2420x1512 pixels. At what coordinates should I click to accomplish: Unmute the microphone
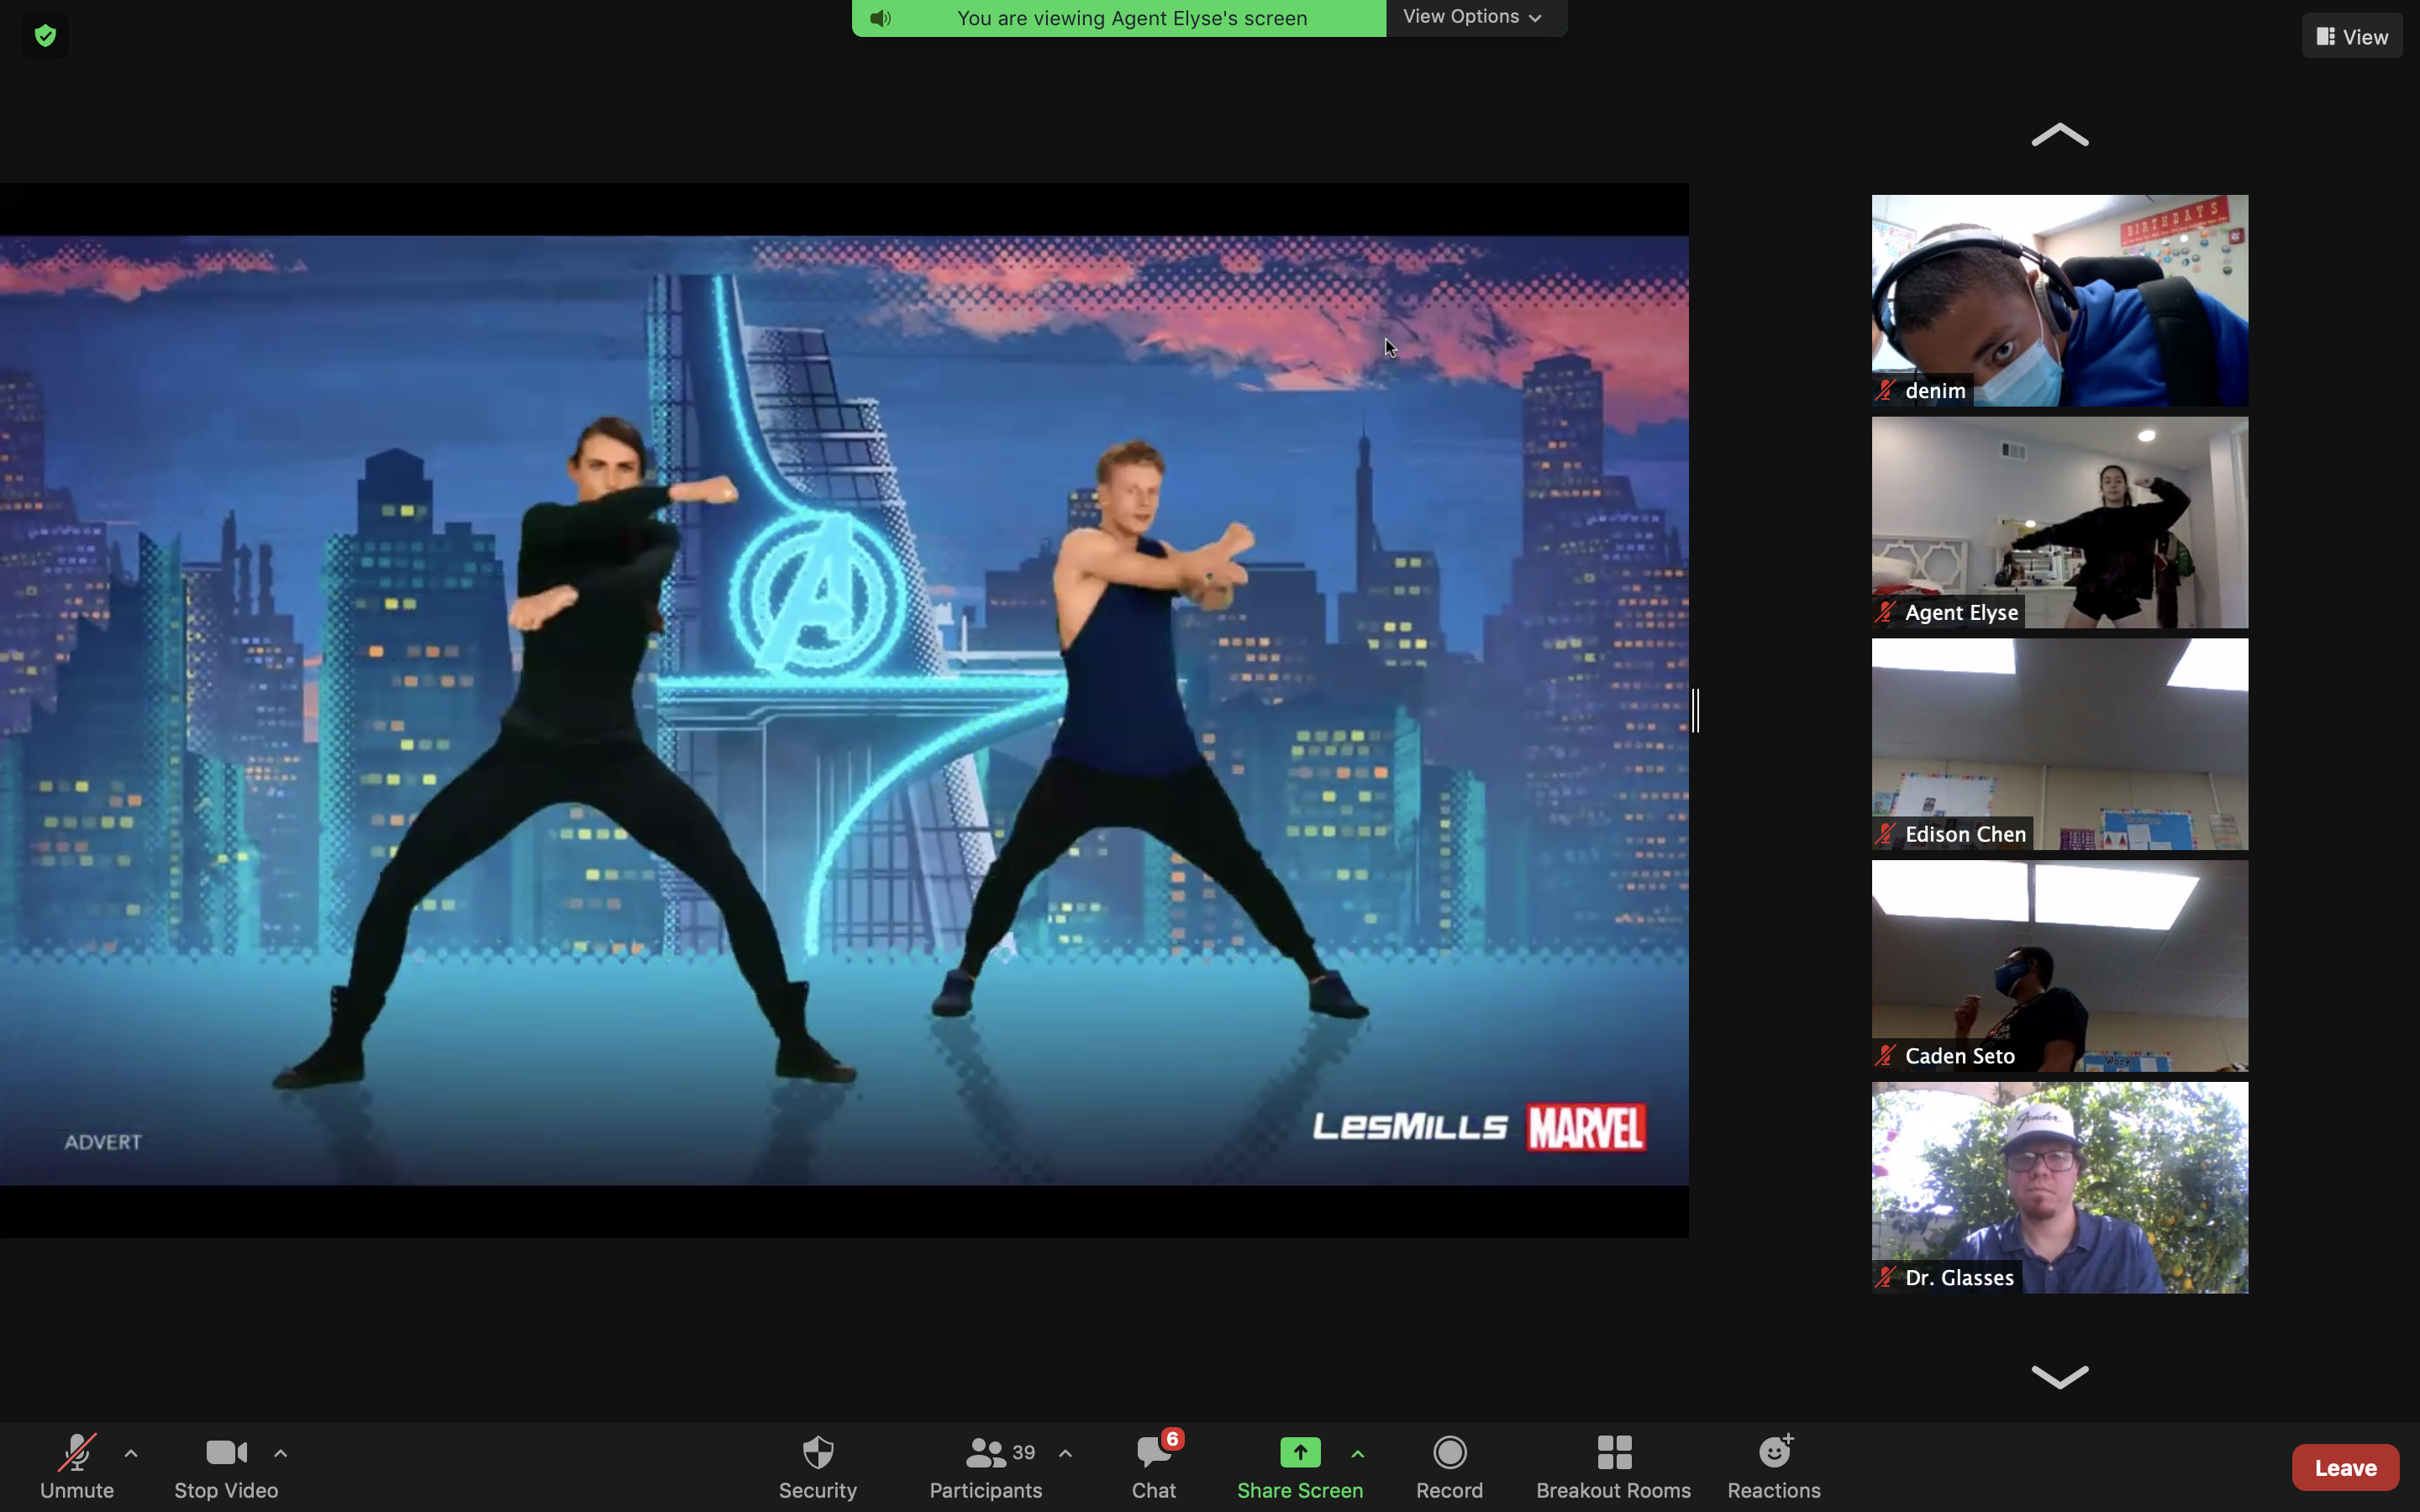77,1467
